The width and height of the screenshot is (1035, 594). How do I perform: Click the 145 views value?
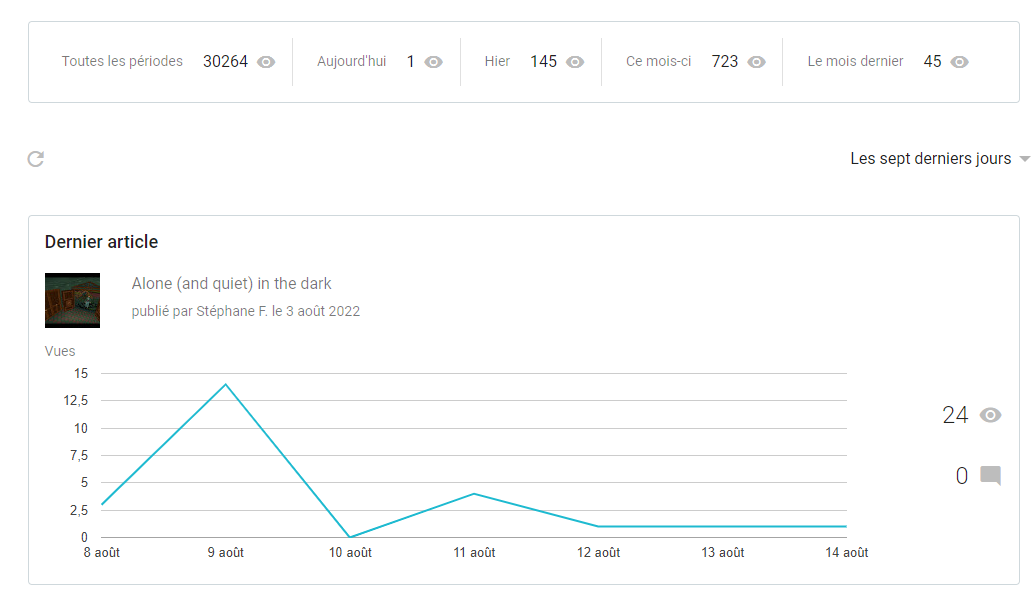click(x=543, y=61)
